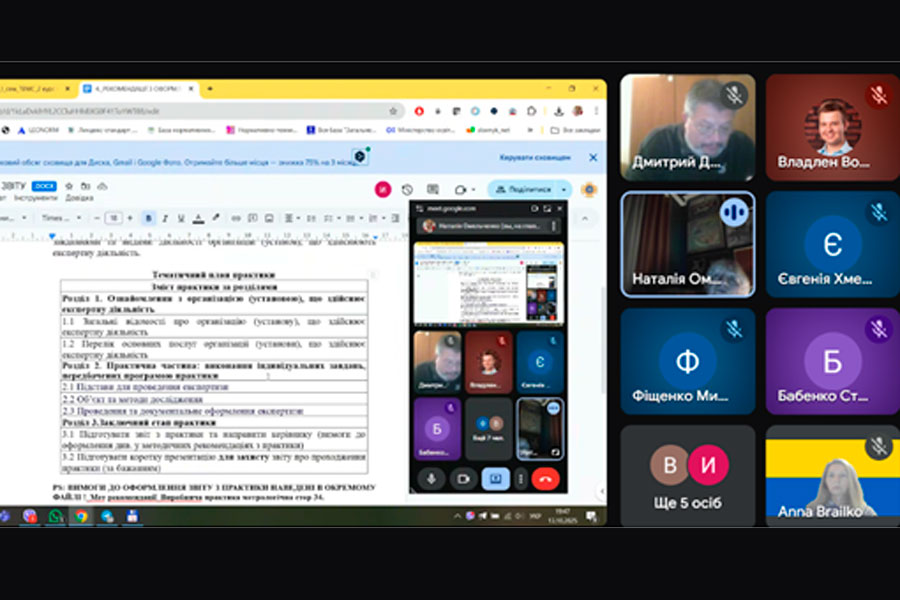Open the font family dropdown 'Times'
Viewport: 900px width, 600px height.
coord(58,218)
